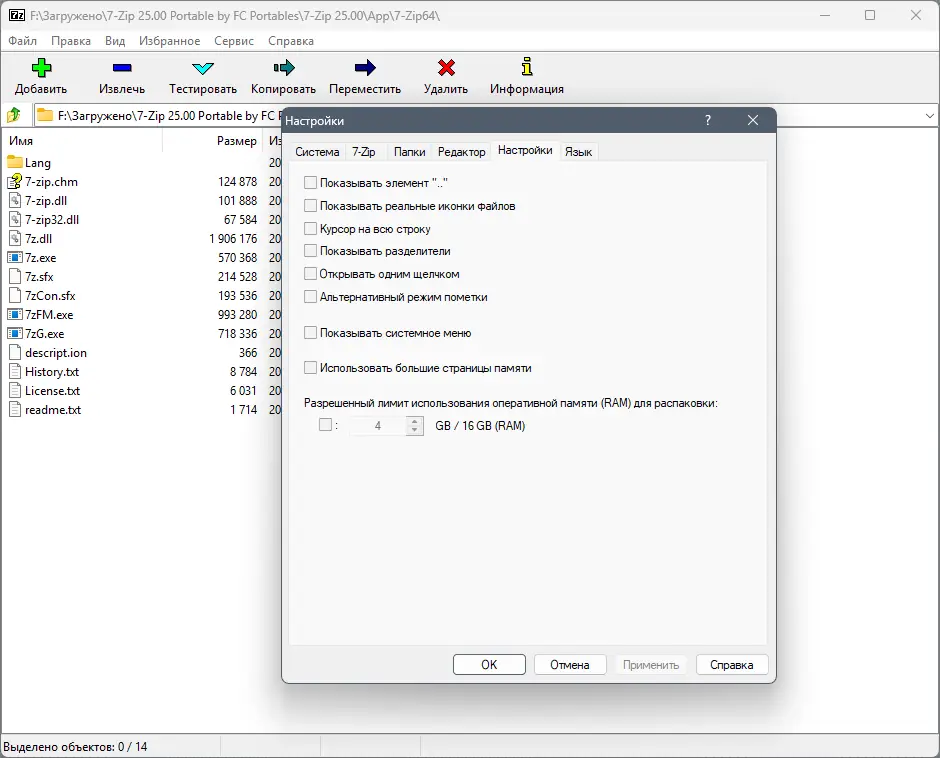This screenshot has width=940, height=758.
Task: Select the 7z.exe application icon
Action: pos(15,257)
